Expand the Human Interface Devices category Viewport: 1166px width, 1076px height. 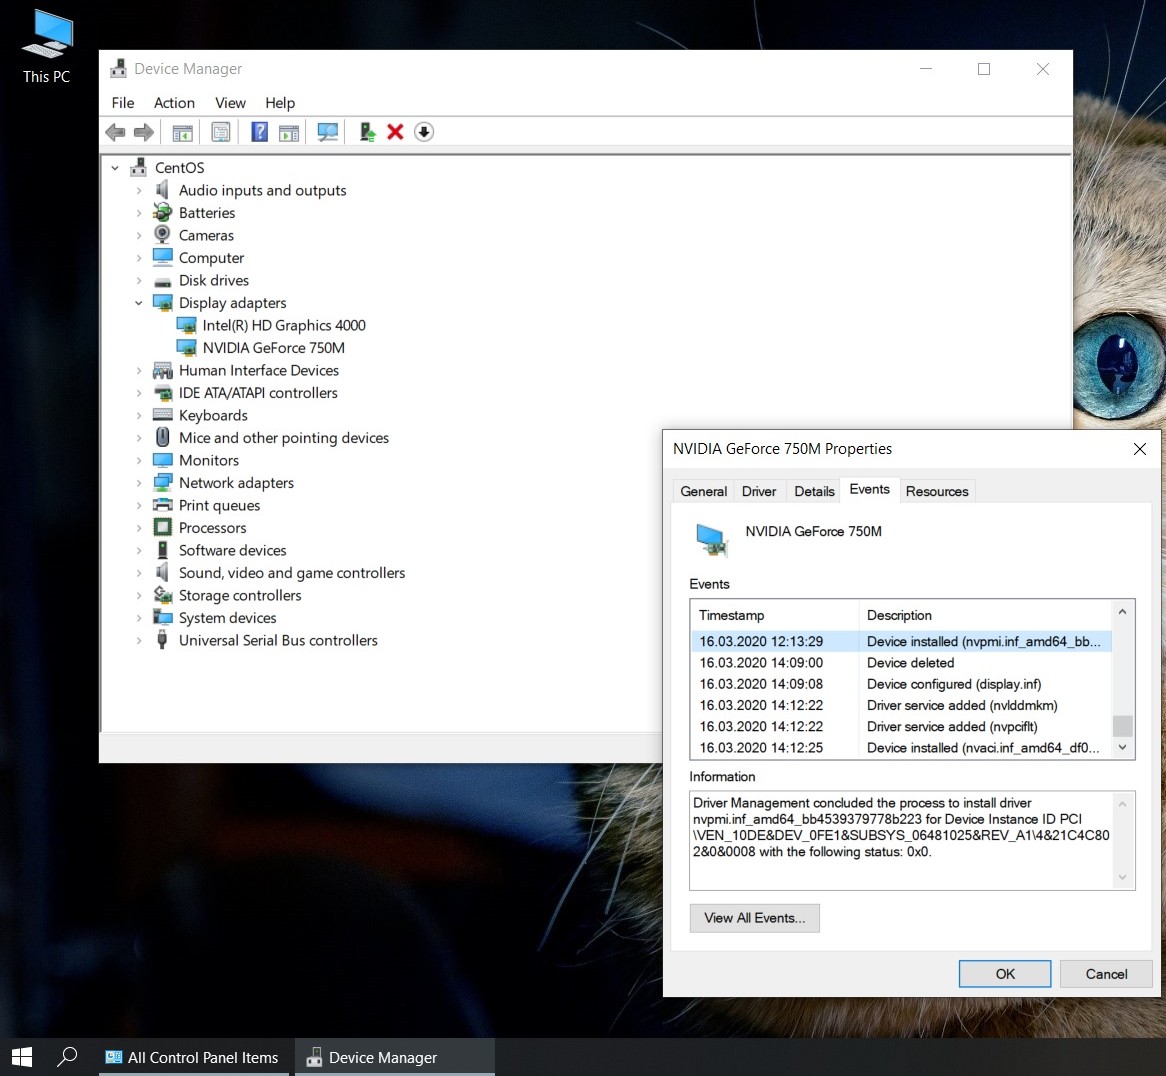pos(138,370)
